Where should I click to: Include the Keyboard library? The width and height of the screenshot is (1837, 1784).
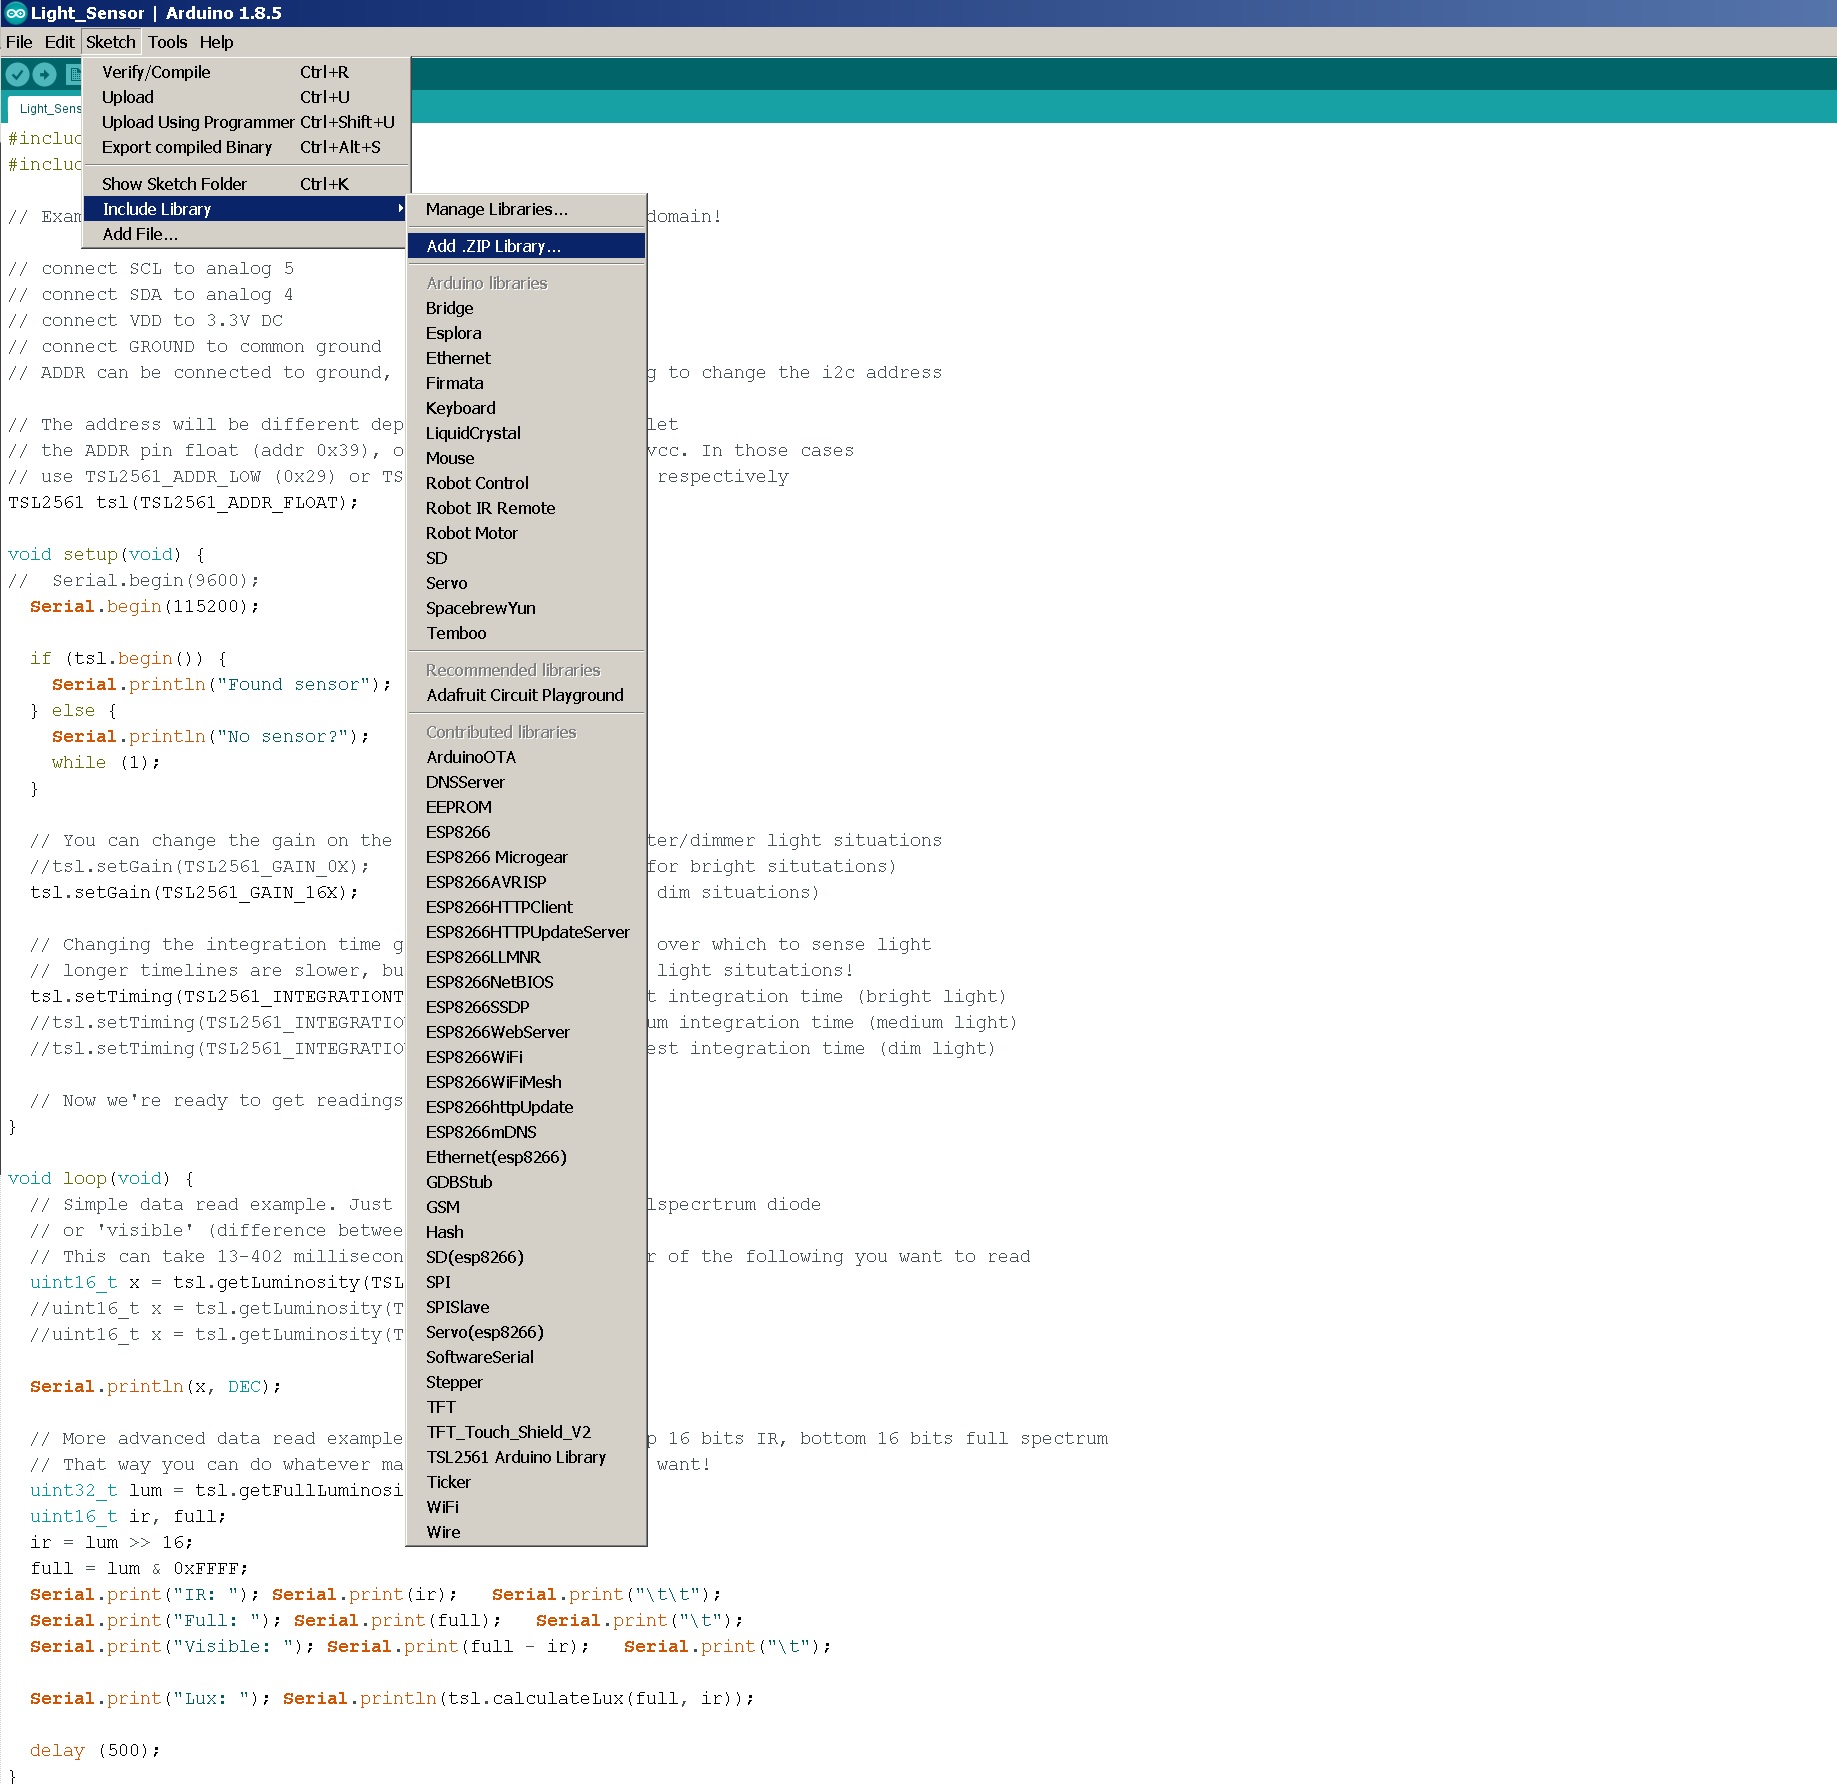point(526,408)
